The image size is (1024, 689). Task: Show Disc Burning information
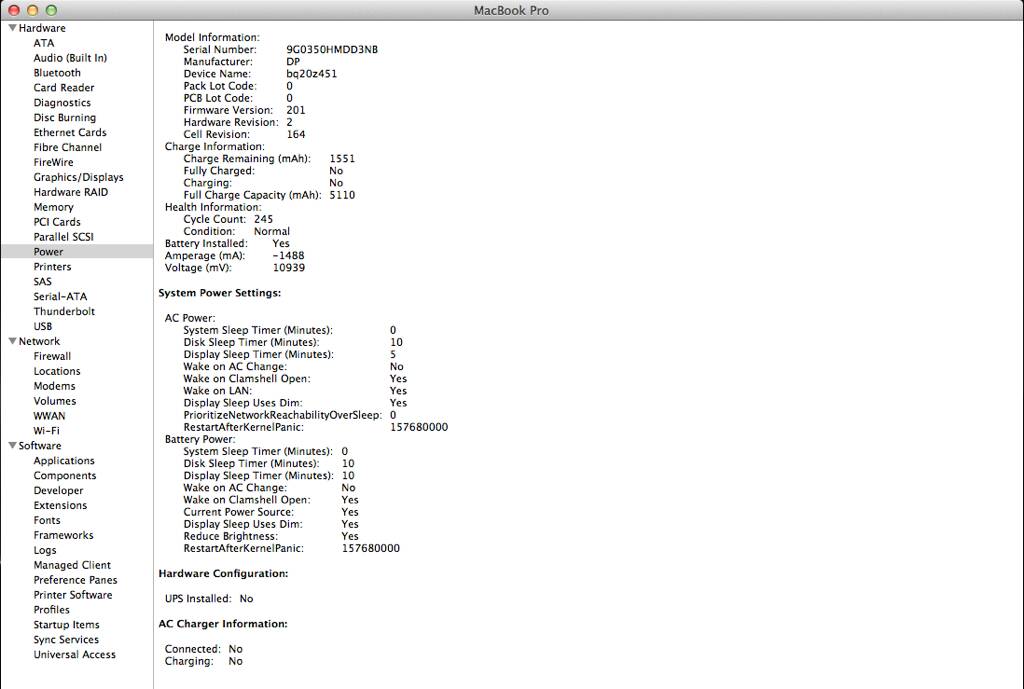65,118
